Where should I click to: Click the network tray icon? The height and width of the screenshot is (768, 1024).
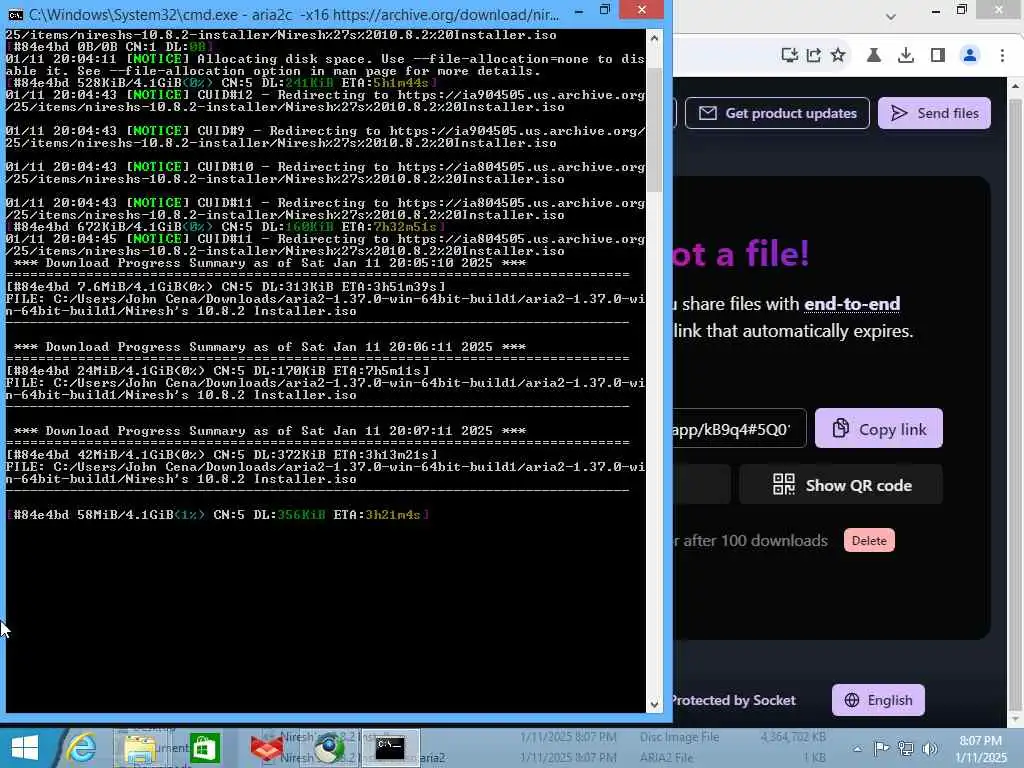906,748
